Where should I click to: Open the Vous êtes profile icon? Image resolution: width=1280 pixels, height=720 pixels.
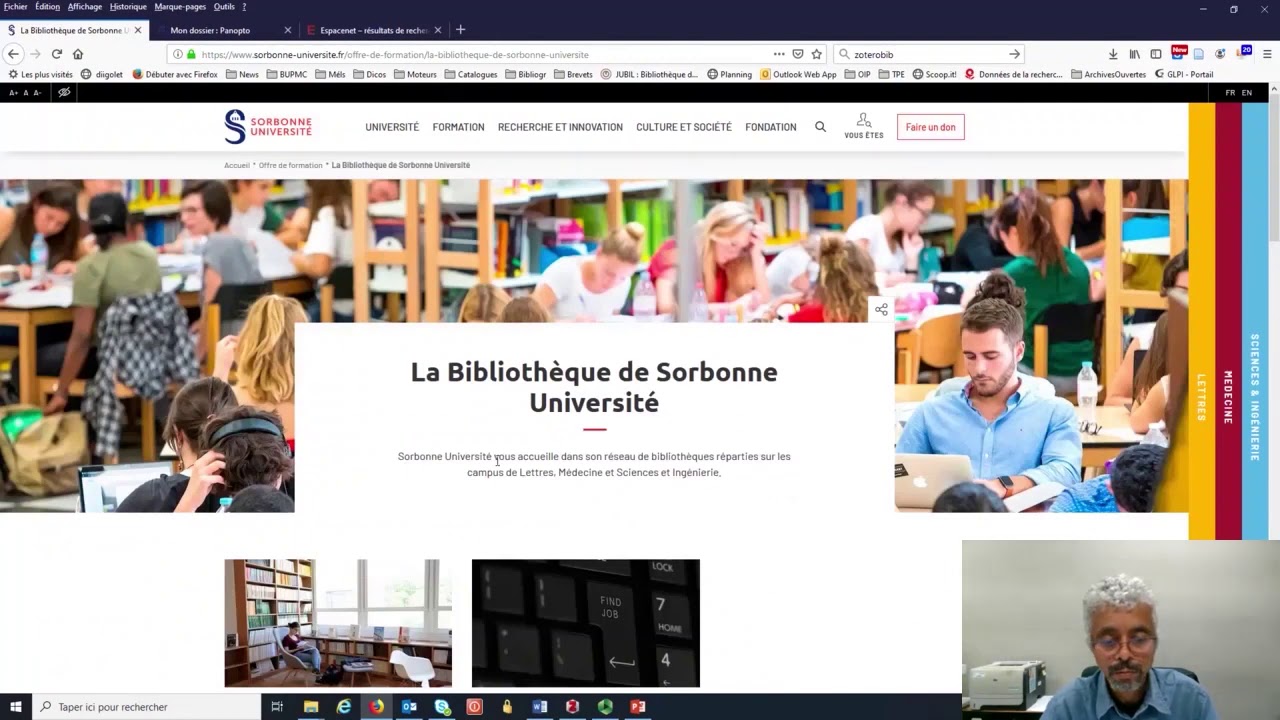point(864,126)
